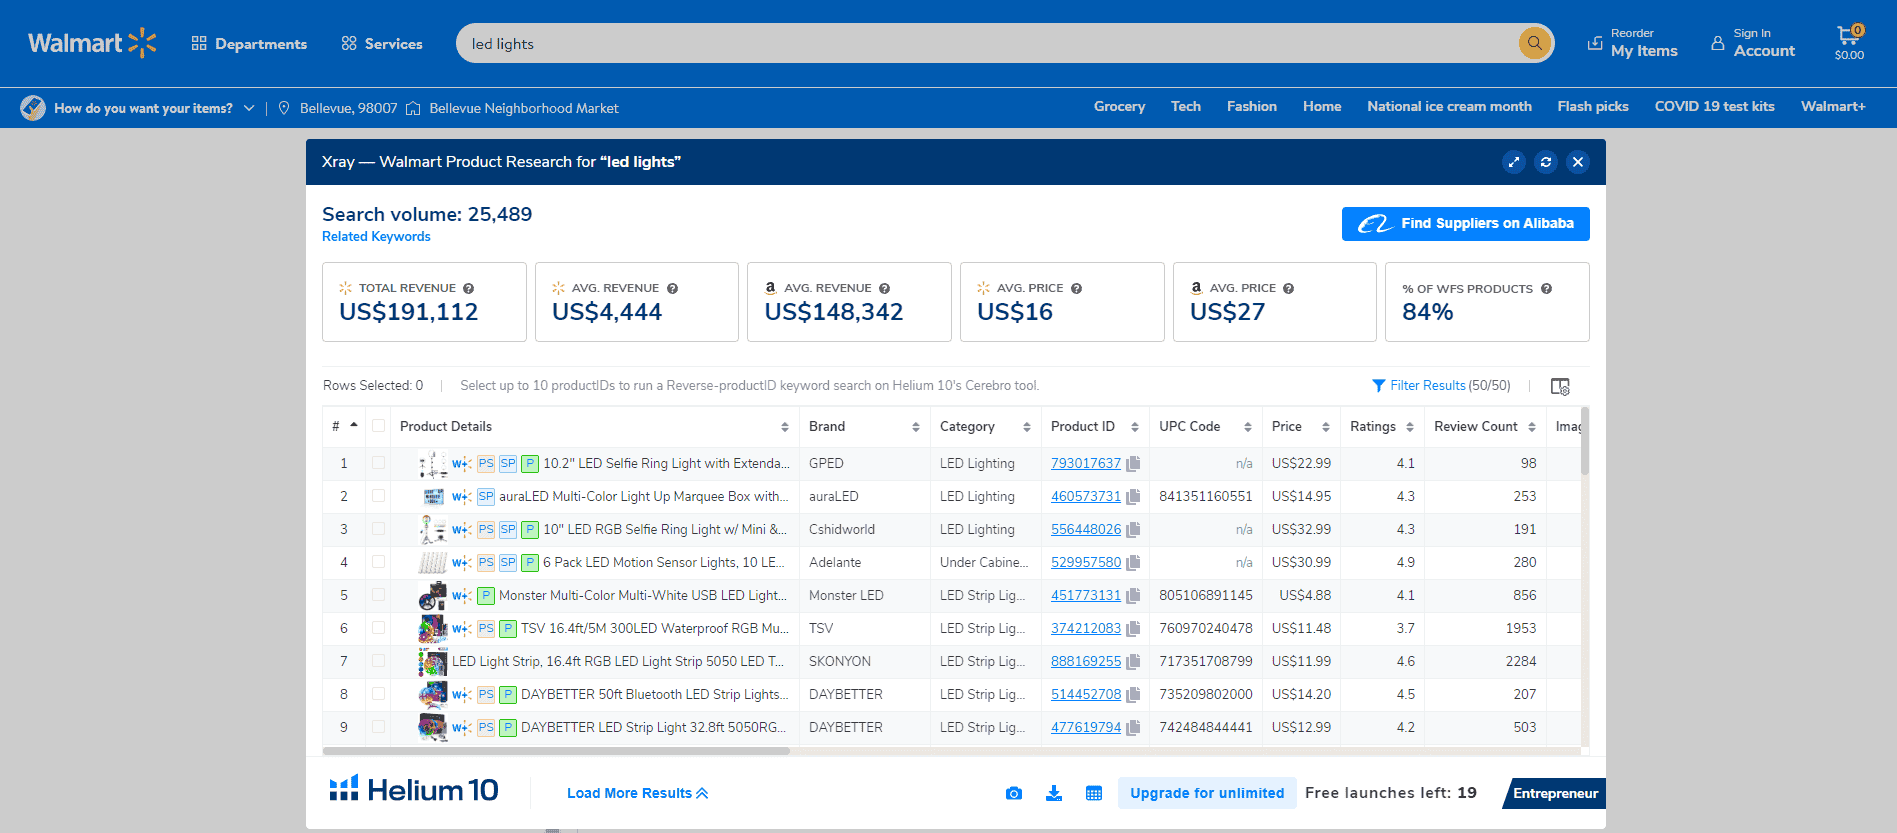Click the Total Revenue help question mark

tap(468, 288)
